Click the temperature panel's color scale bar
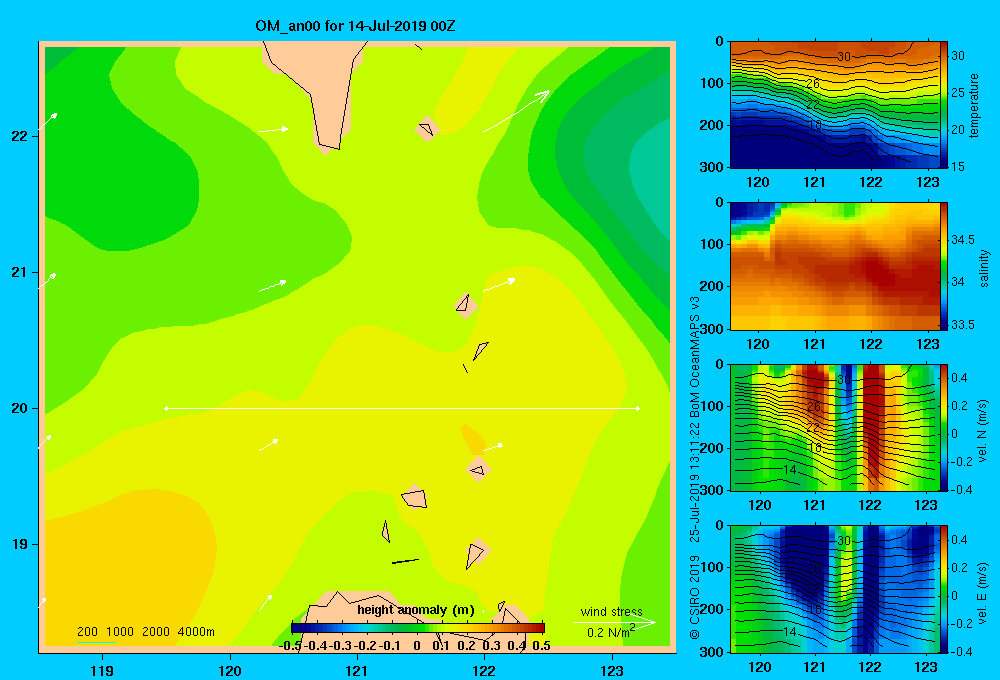The width and height of the screenshot is (1000, 680). click(944, 104)
